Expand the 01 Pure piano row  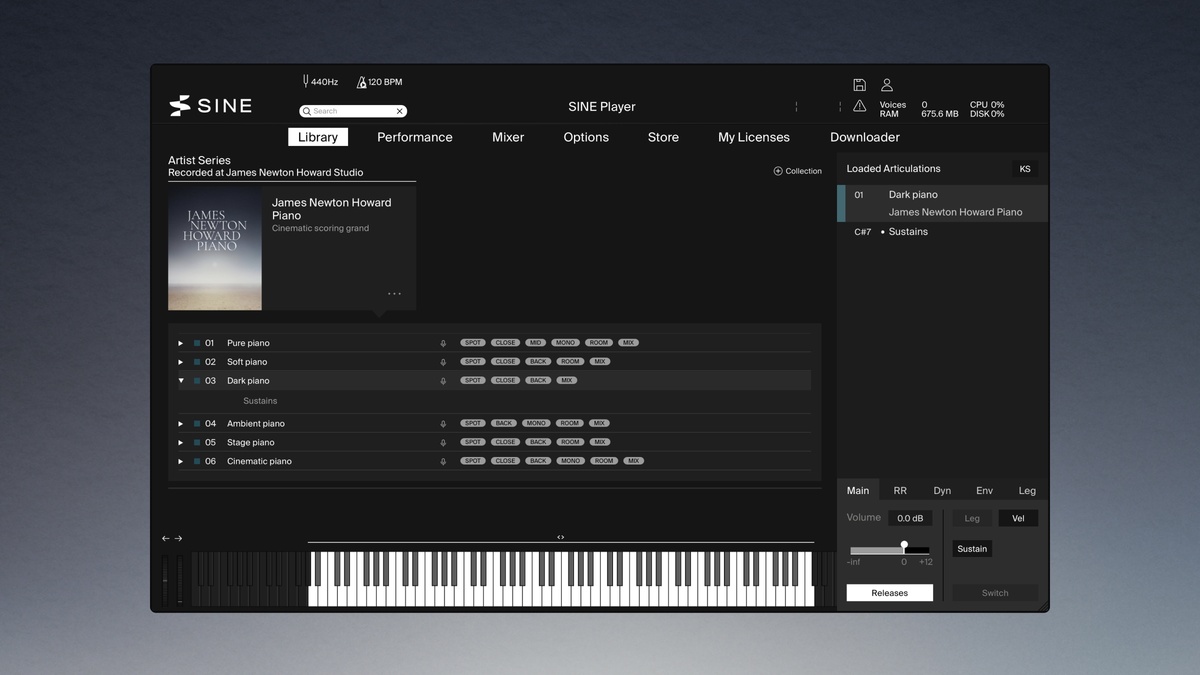click(x=181, y=343)
